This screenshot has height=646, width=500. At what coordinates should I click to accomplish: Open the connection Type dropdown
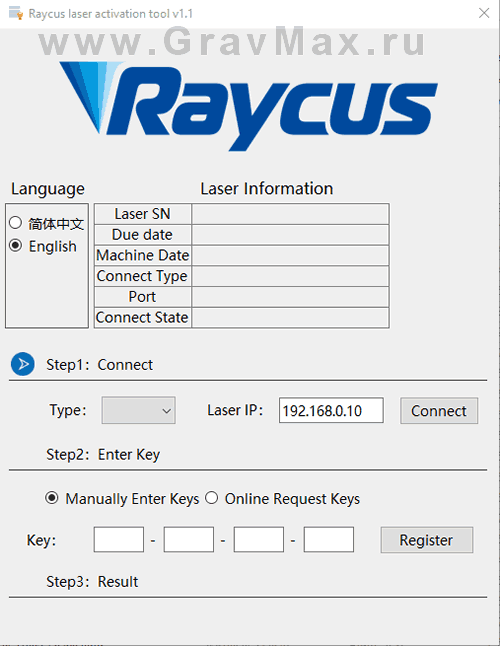coord(138,410)
